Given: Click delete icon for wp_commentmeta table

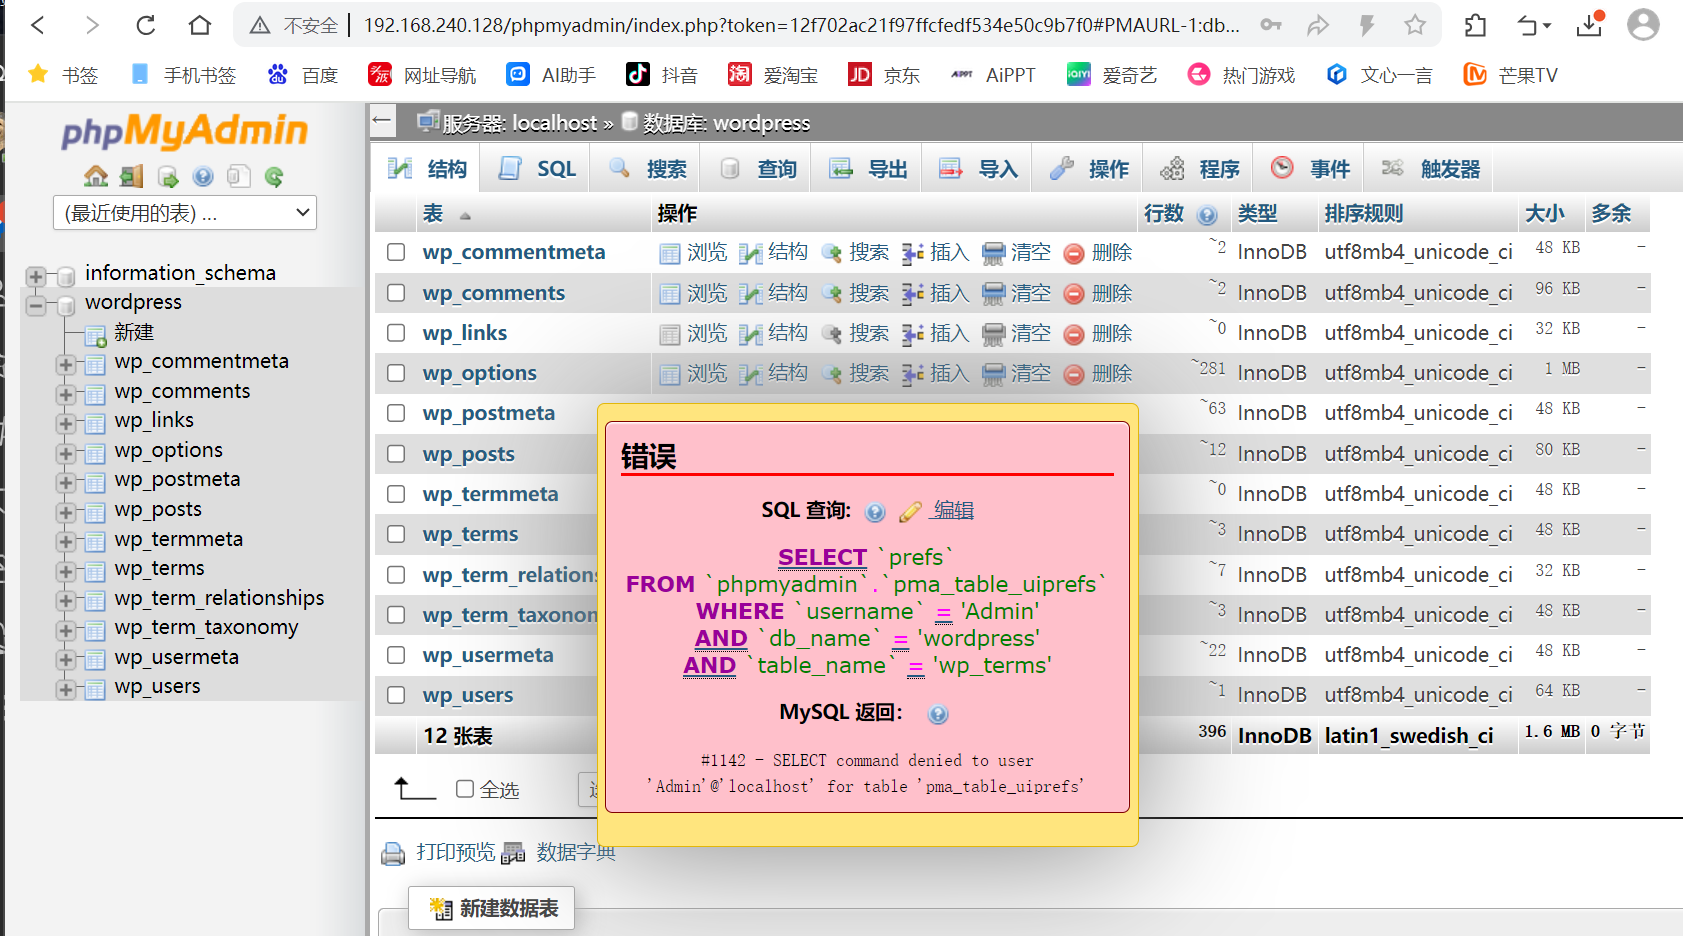Looking at the screenshot, I should click(1074, 254).
